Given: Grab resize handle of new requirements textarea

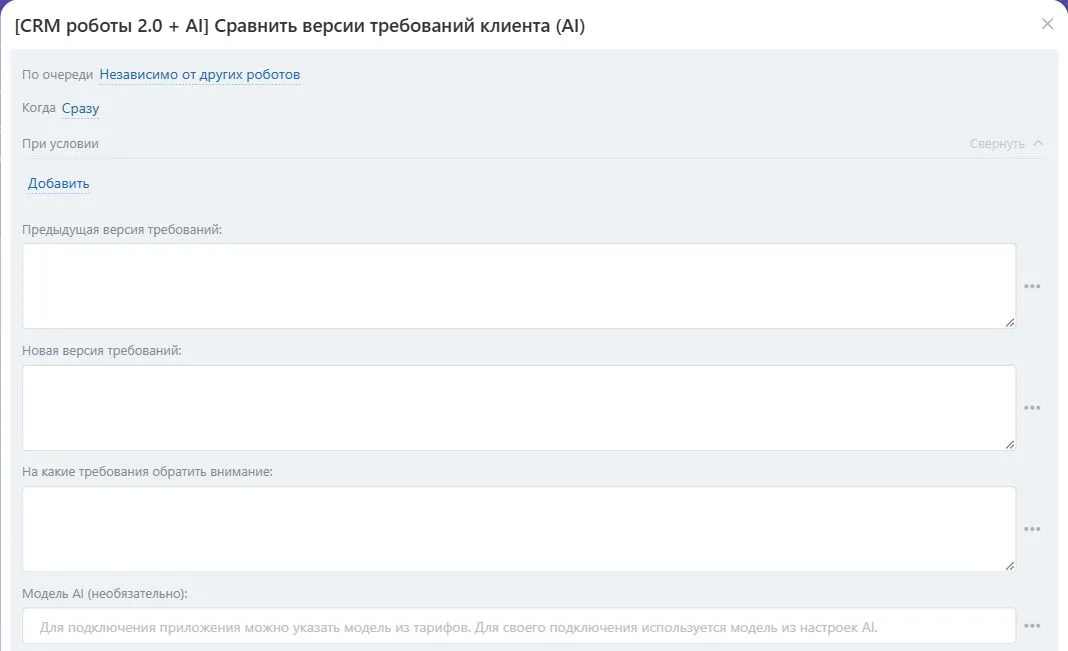Looking at the screenshot, I should click(1009, 444).
